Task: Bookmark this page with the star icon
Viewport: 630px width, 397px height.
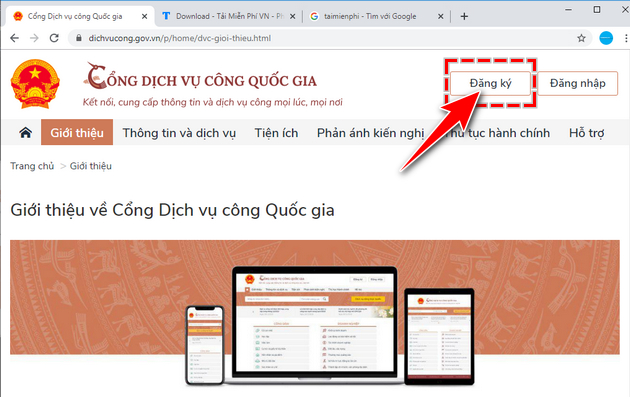Action: (581, 38)
